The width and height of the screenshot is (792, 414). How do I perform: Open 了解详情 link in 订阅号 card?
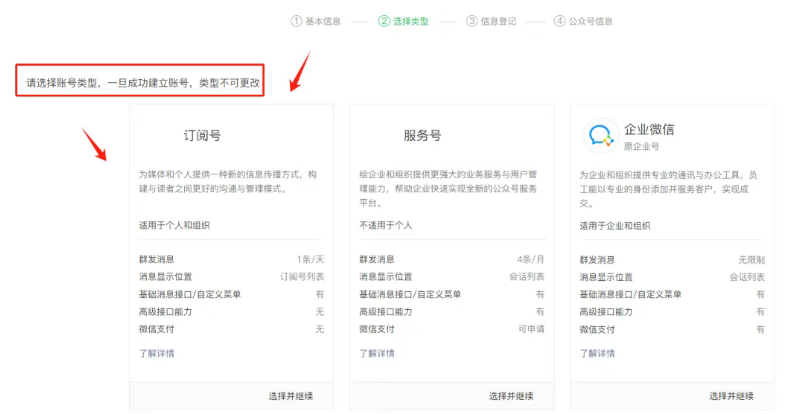(157, 353)
